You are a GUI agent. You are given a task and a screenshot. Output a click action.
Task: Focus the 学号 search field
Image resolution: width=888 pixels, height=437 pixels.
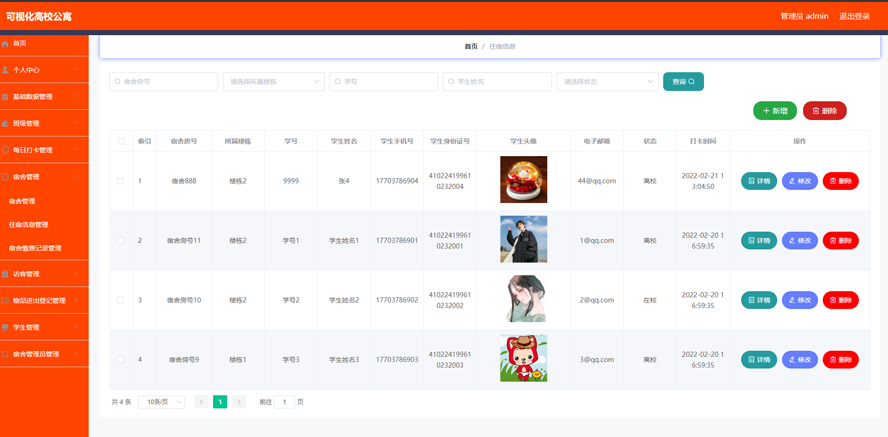(x=384, y=82)
